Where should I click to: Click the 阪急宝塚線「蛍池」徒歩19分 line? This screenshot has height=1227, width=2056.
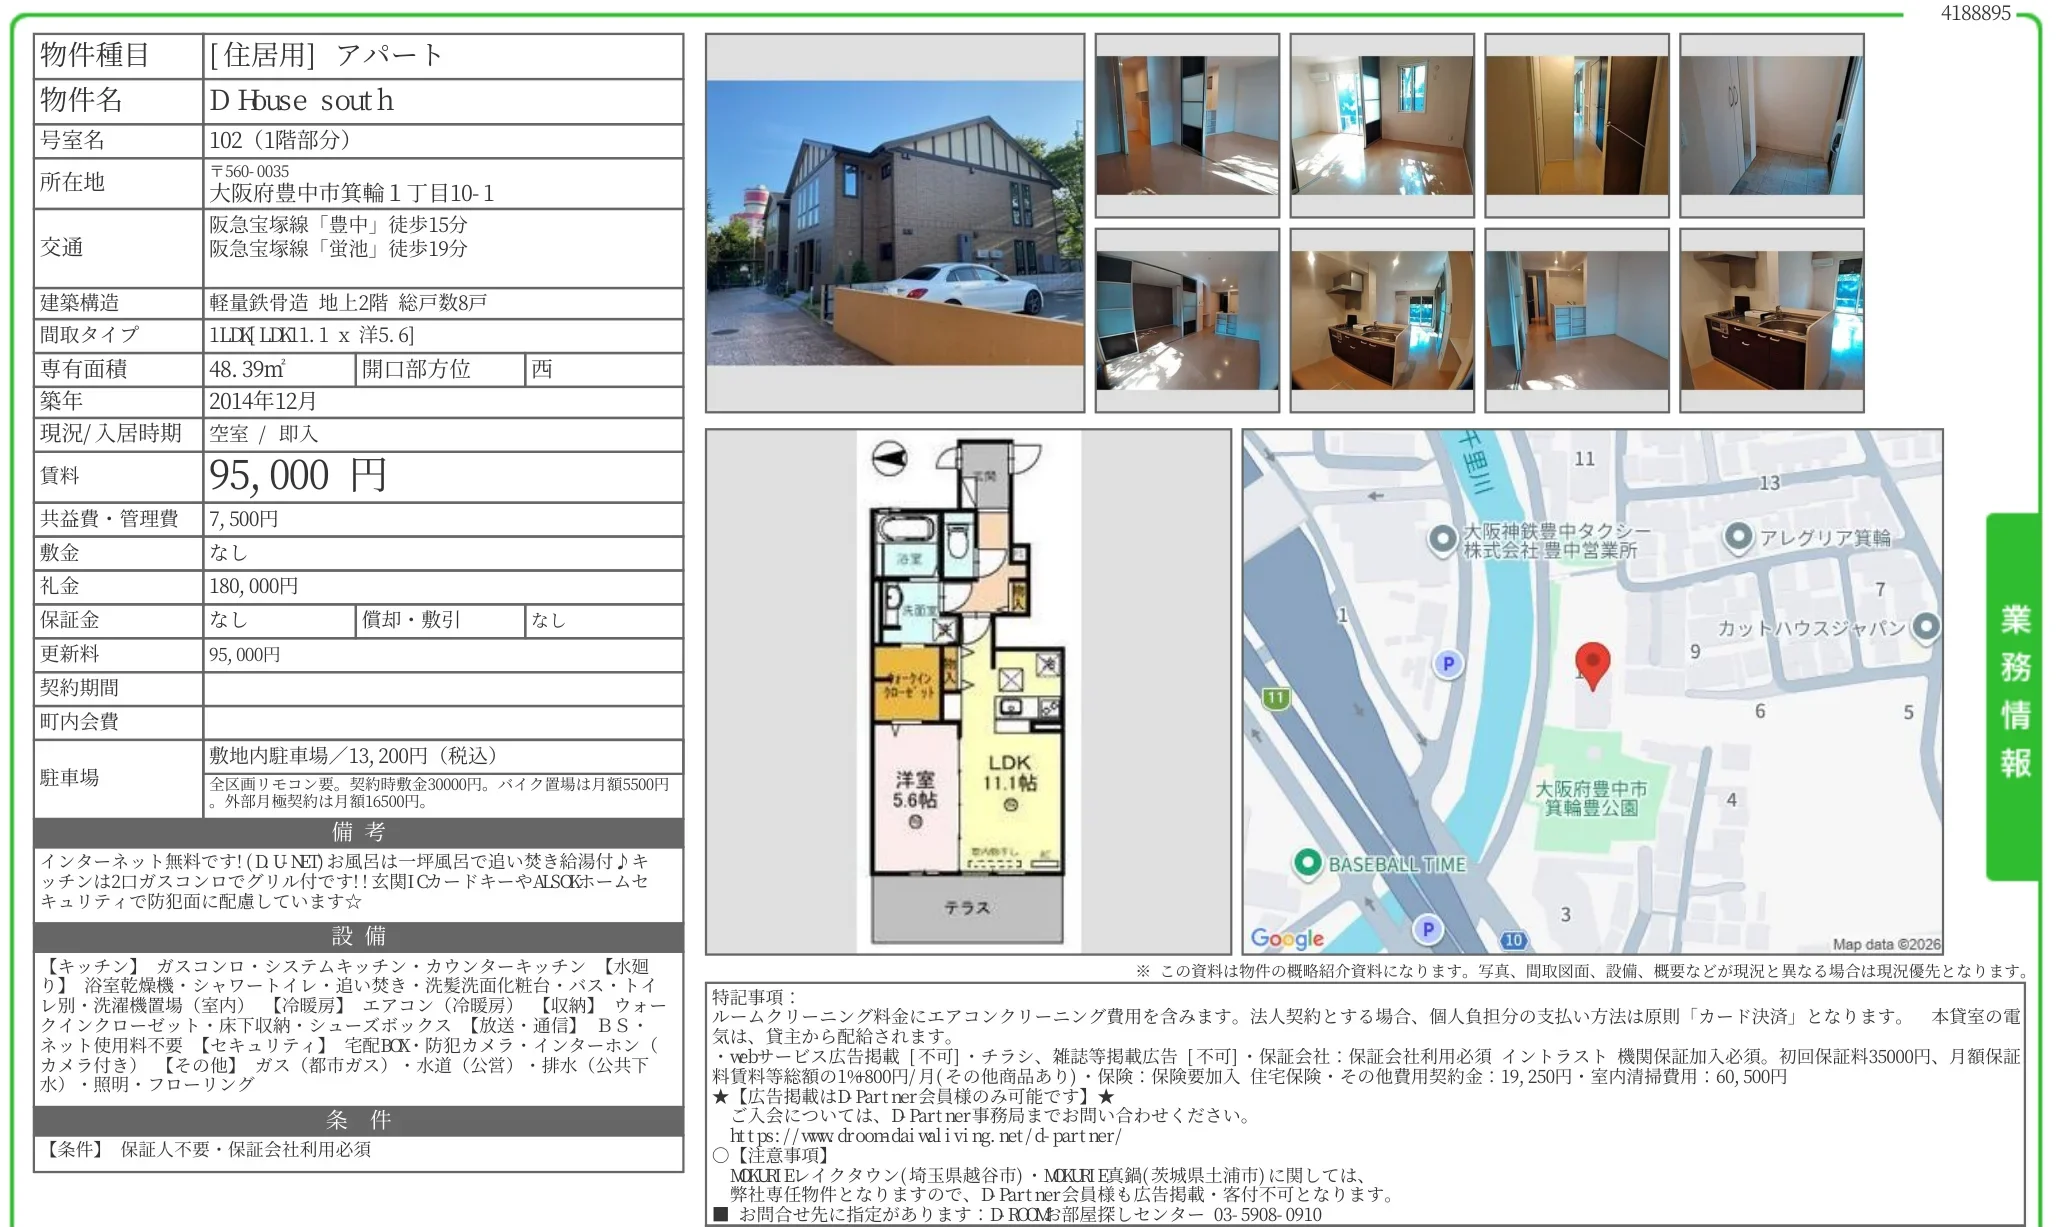point(338,248)
